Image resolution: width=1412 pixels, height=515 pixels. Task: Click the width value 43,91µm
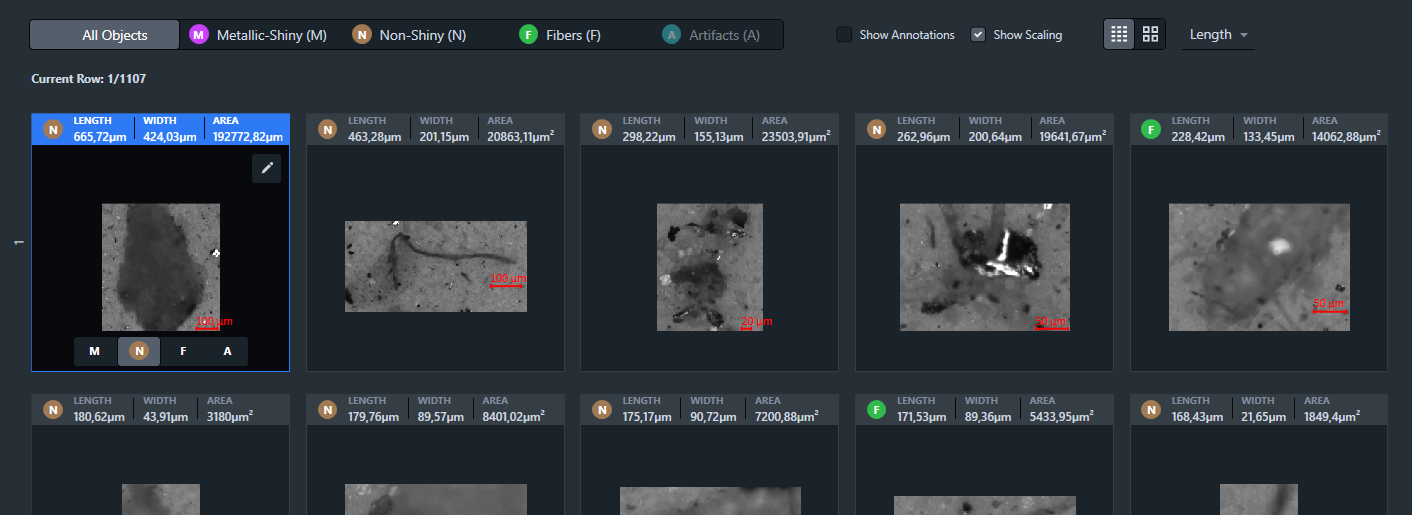pos(166,417)
